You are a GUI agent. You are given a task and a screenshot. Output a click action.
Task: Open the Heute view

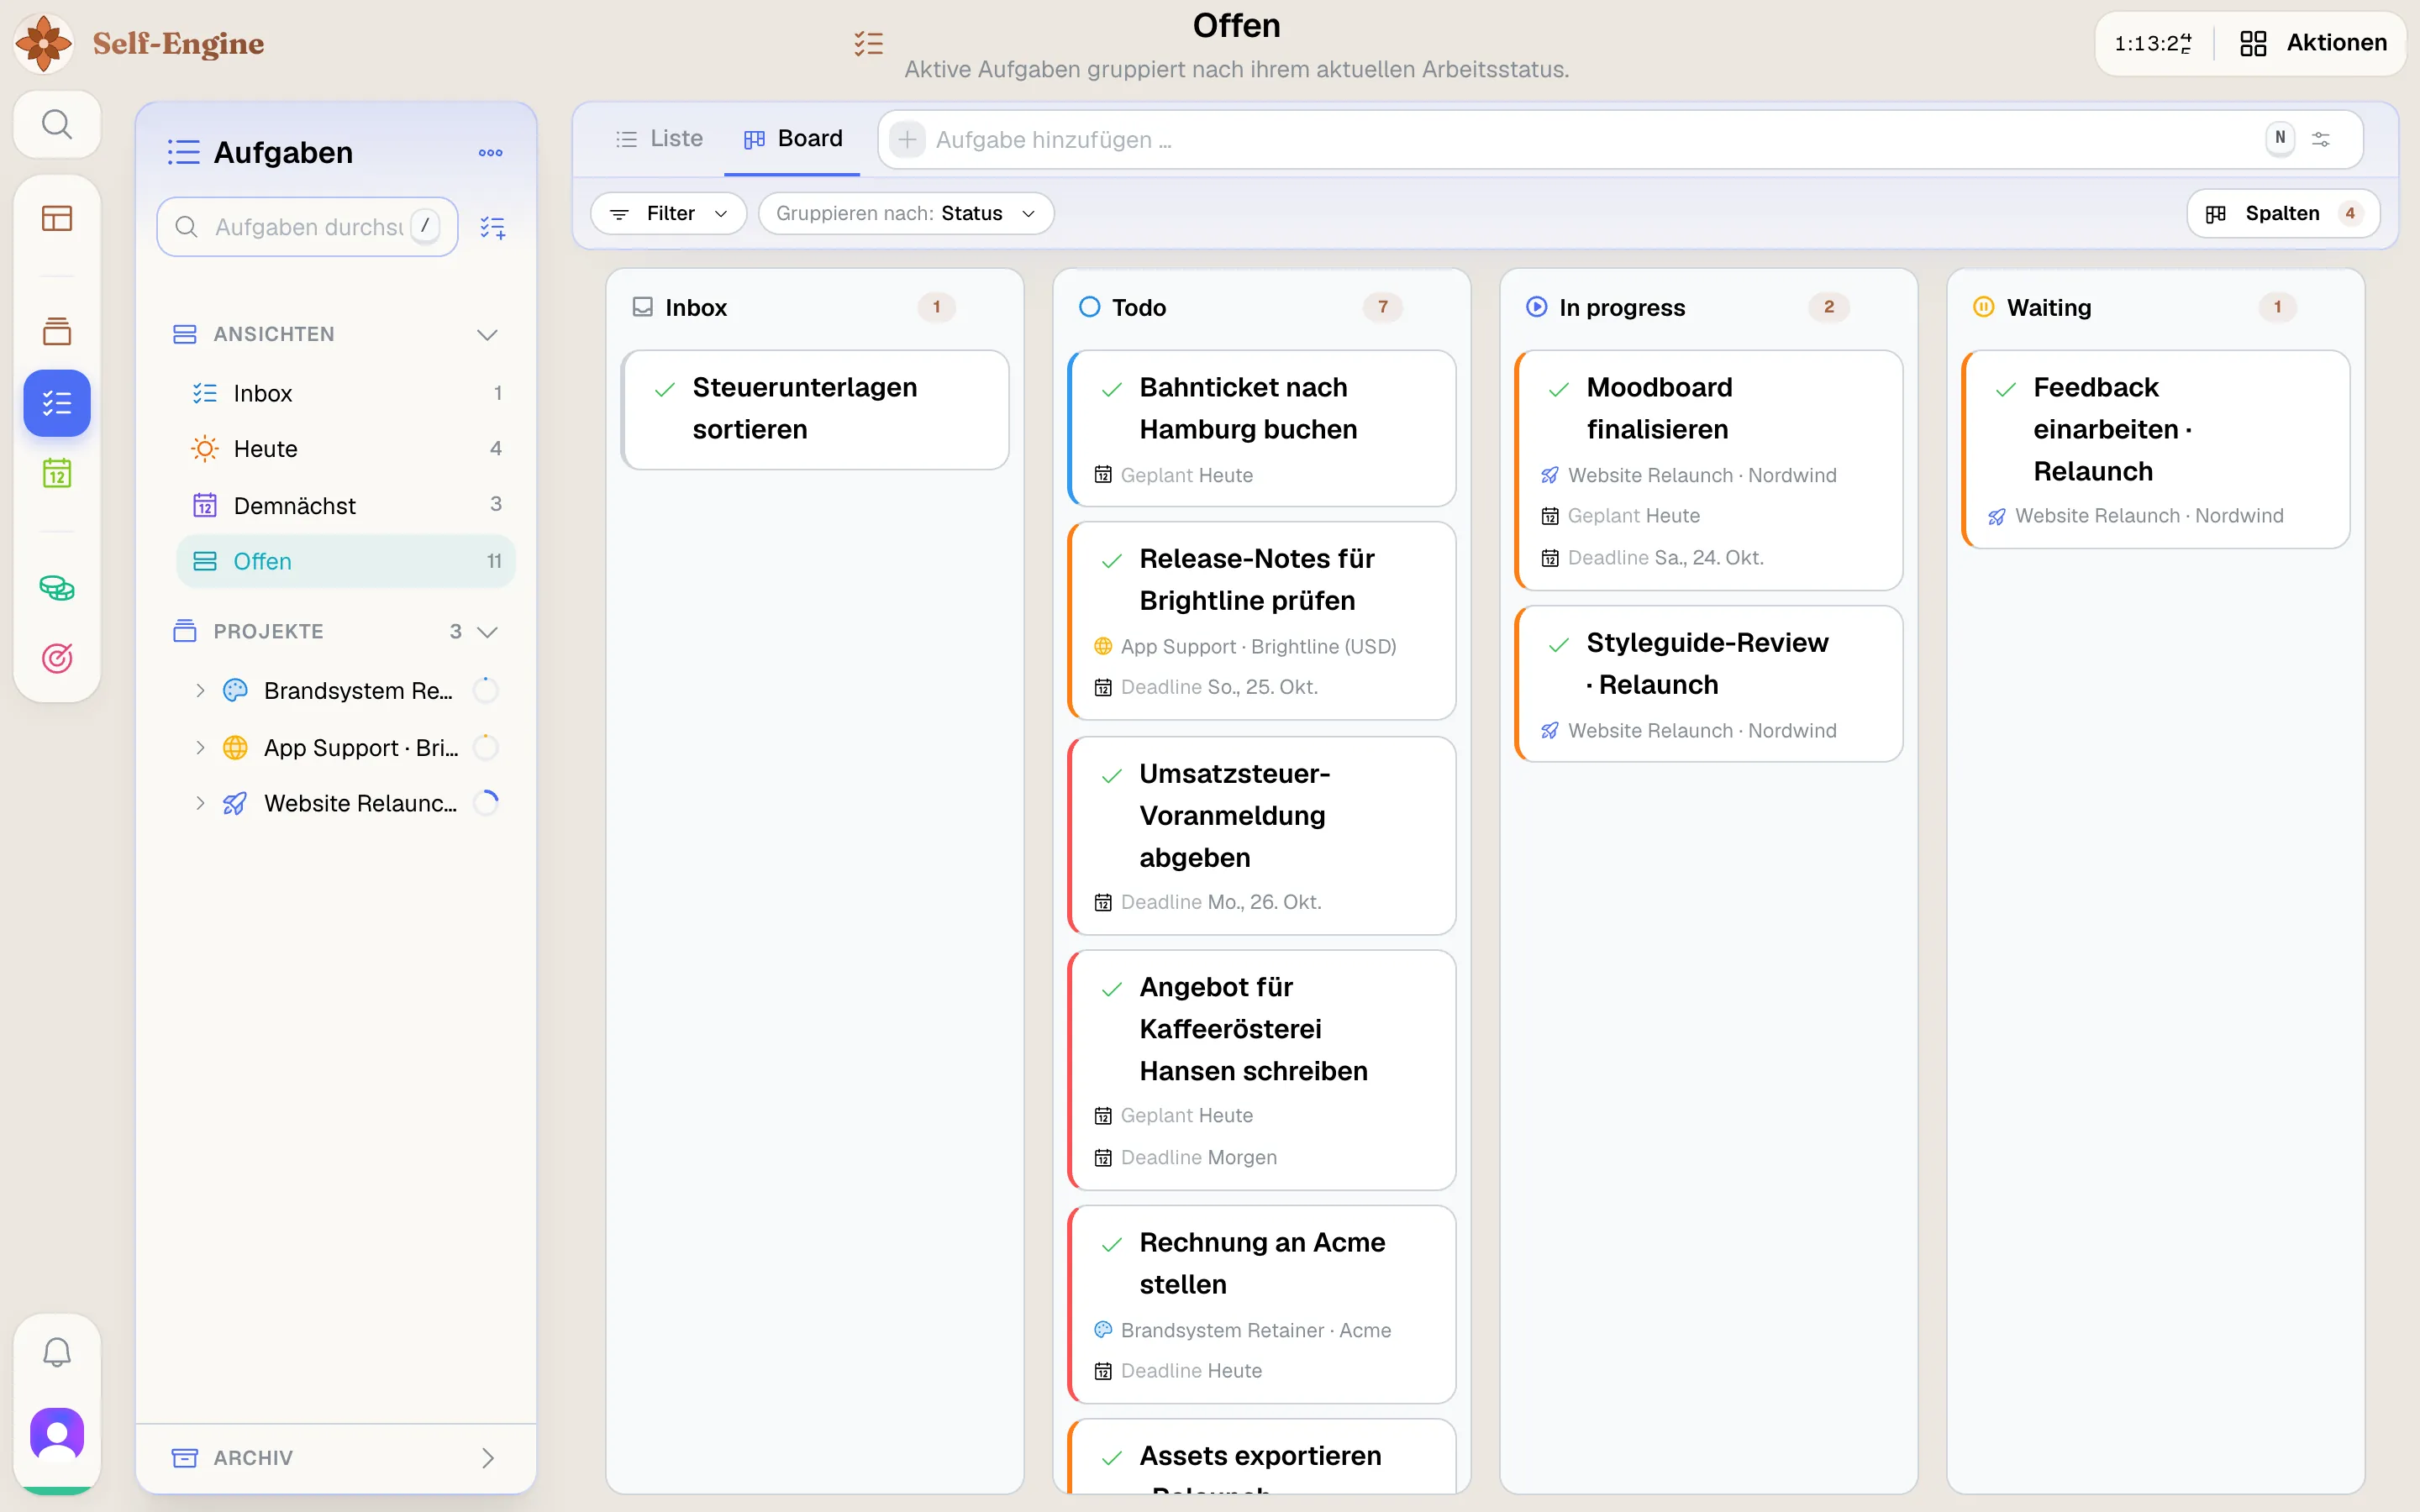[346, 449]
